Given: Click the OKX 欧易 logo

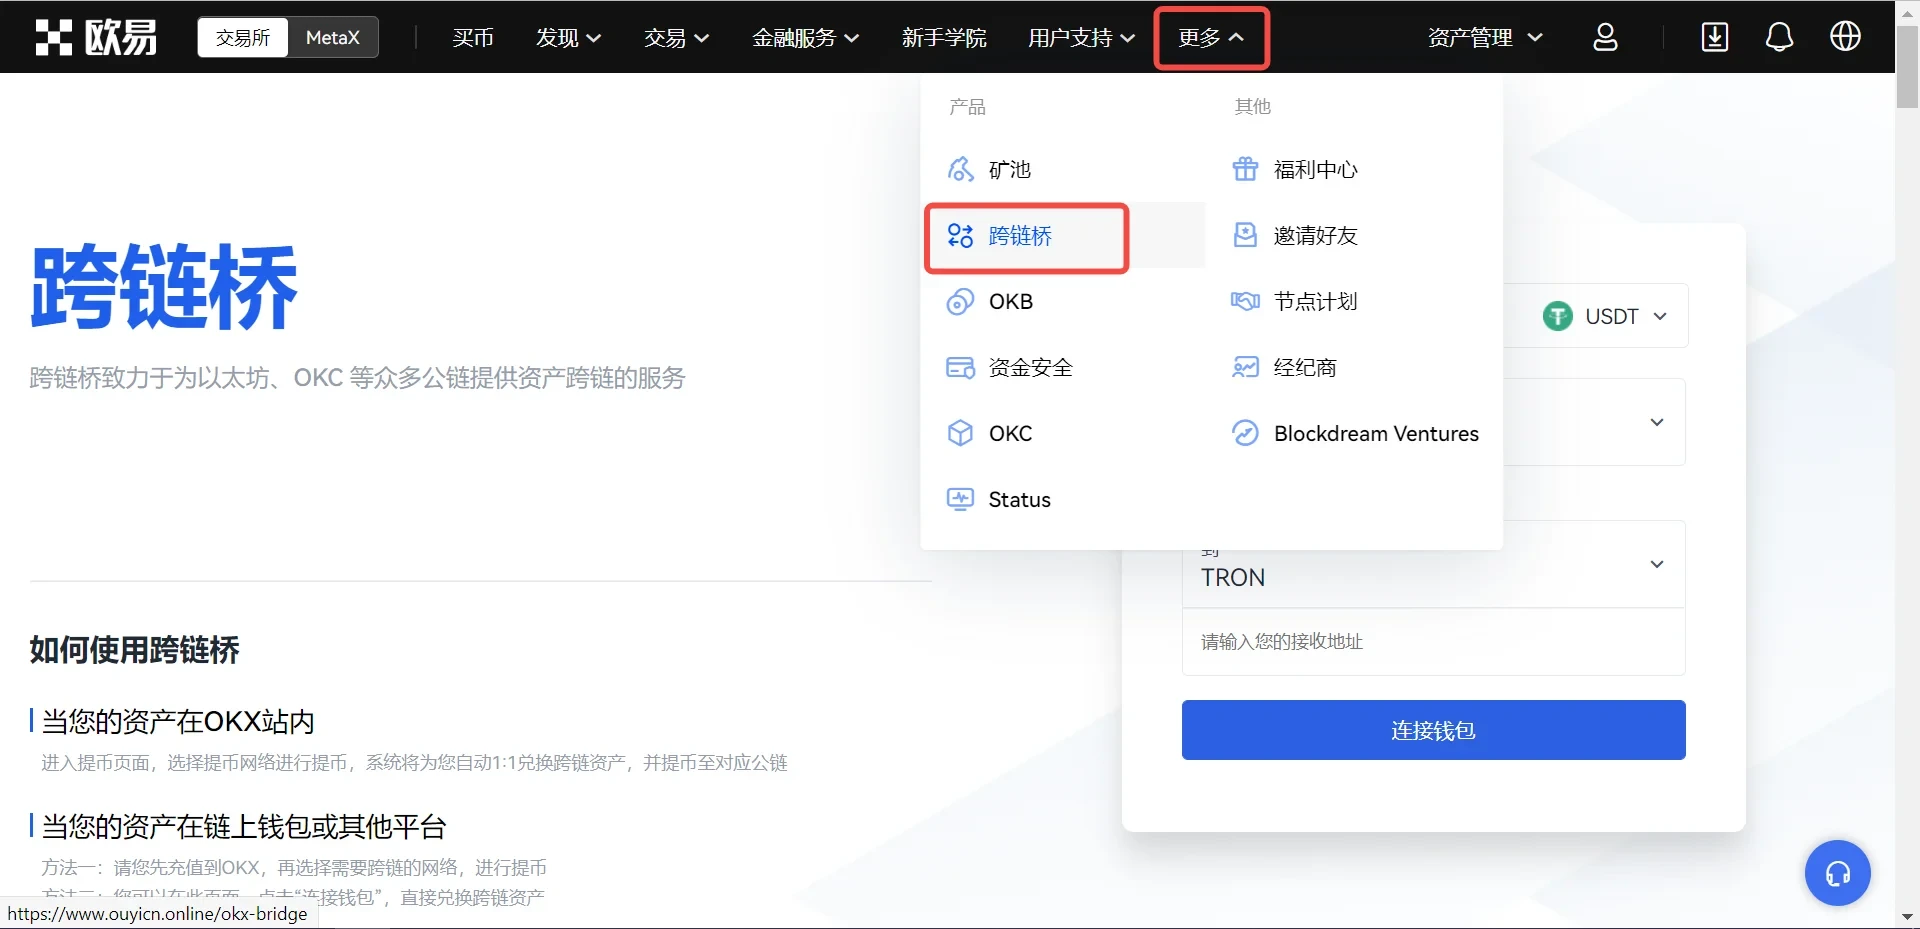Looking at the screenshot, I should click(96, 37).
